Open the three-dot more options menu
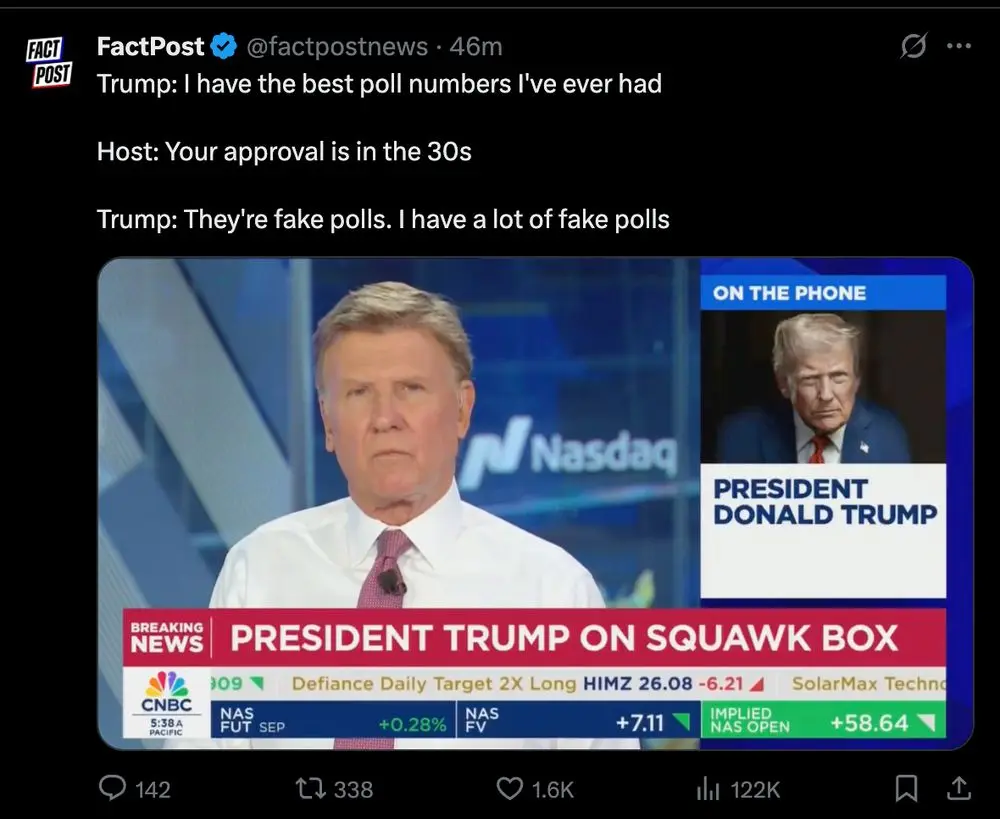Screen dimensions: 1000x819 click(958, 46)
